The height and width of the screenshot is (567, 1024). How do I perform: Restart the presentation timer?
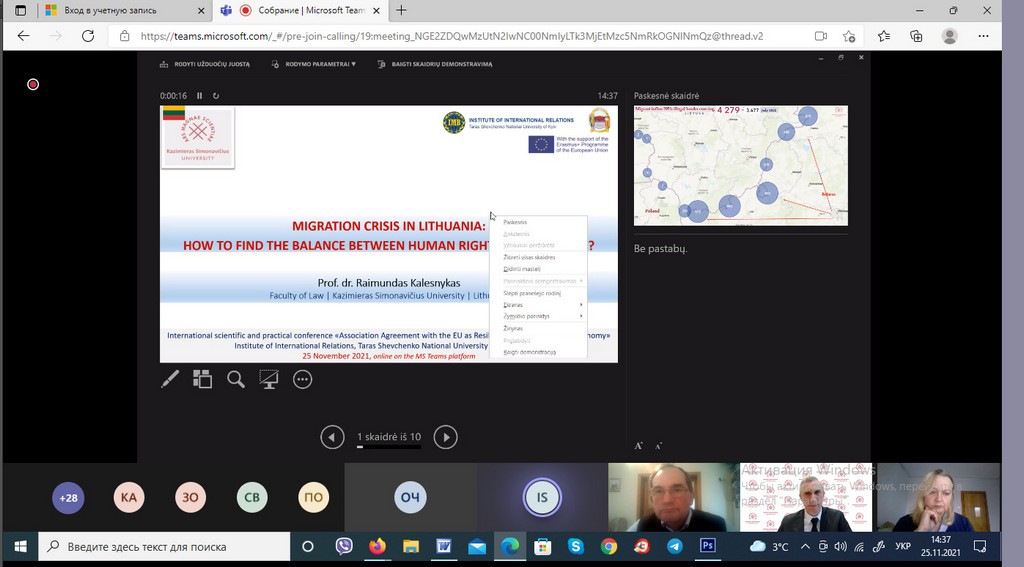pyautogui.click(x=216, y=96)
